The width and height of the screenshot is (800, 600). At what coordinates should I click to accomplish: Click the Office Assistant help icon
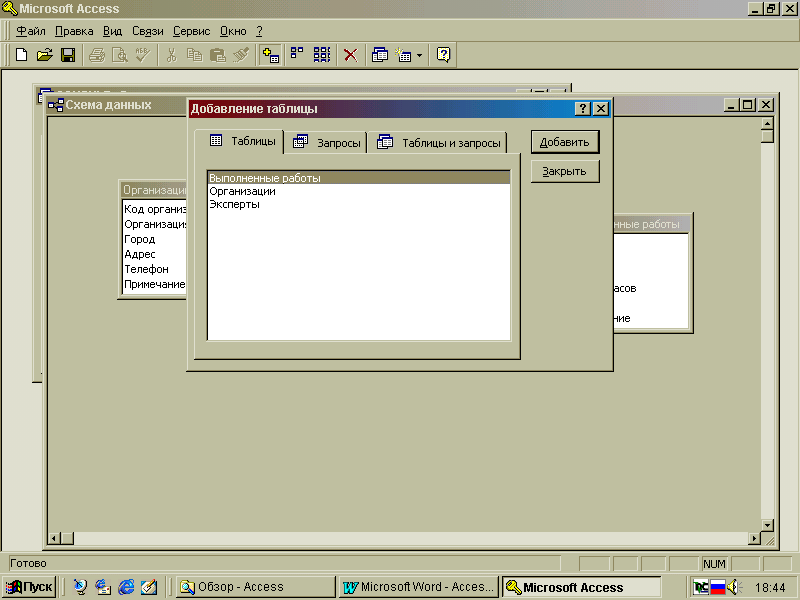coord(443,55)
